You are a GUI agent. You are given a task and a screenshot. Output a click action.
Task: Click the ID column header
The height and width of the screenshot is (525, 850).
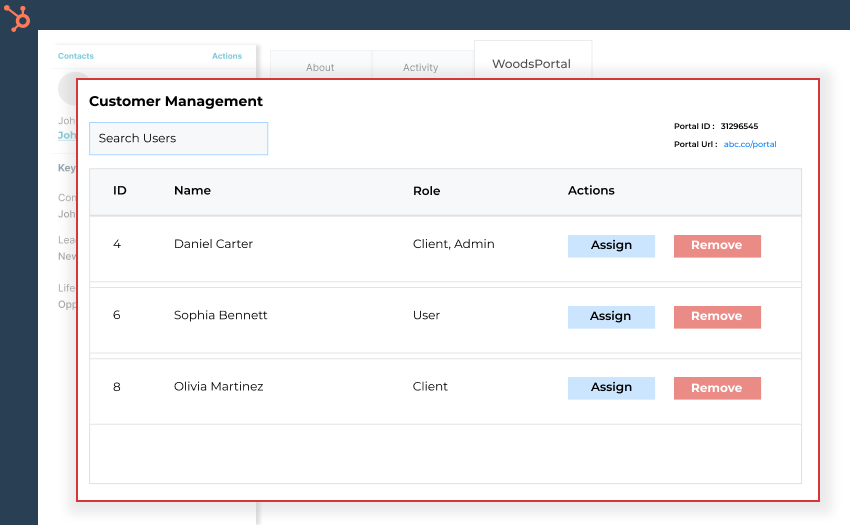[120, 190]
